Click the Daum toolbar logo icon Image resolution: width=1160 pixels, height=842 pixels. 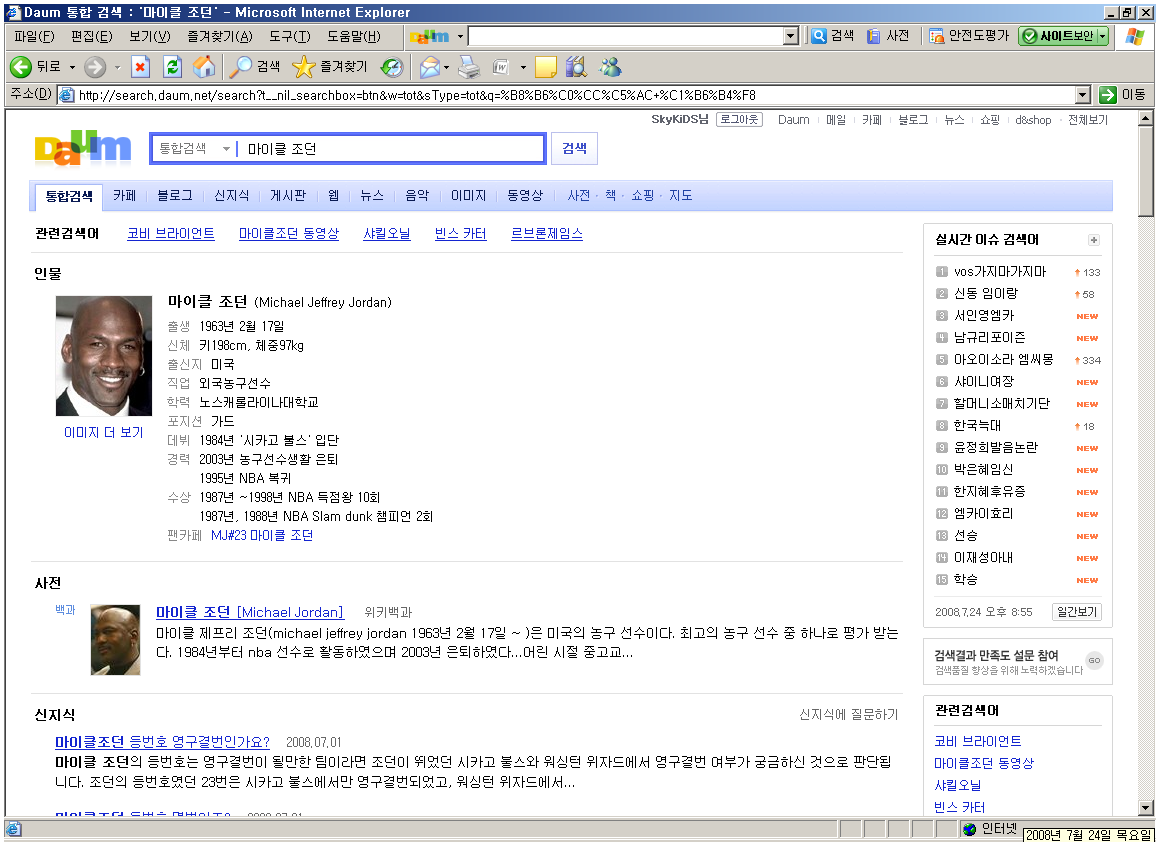[x=429, y=36]
